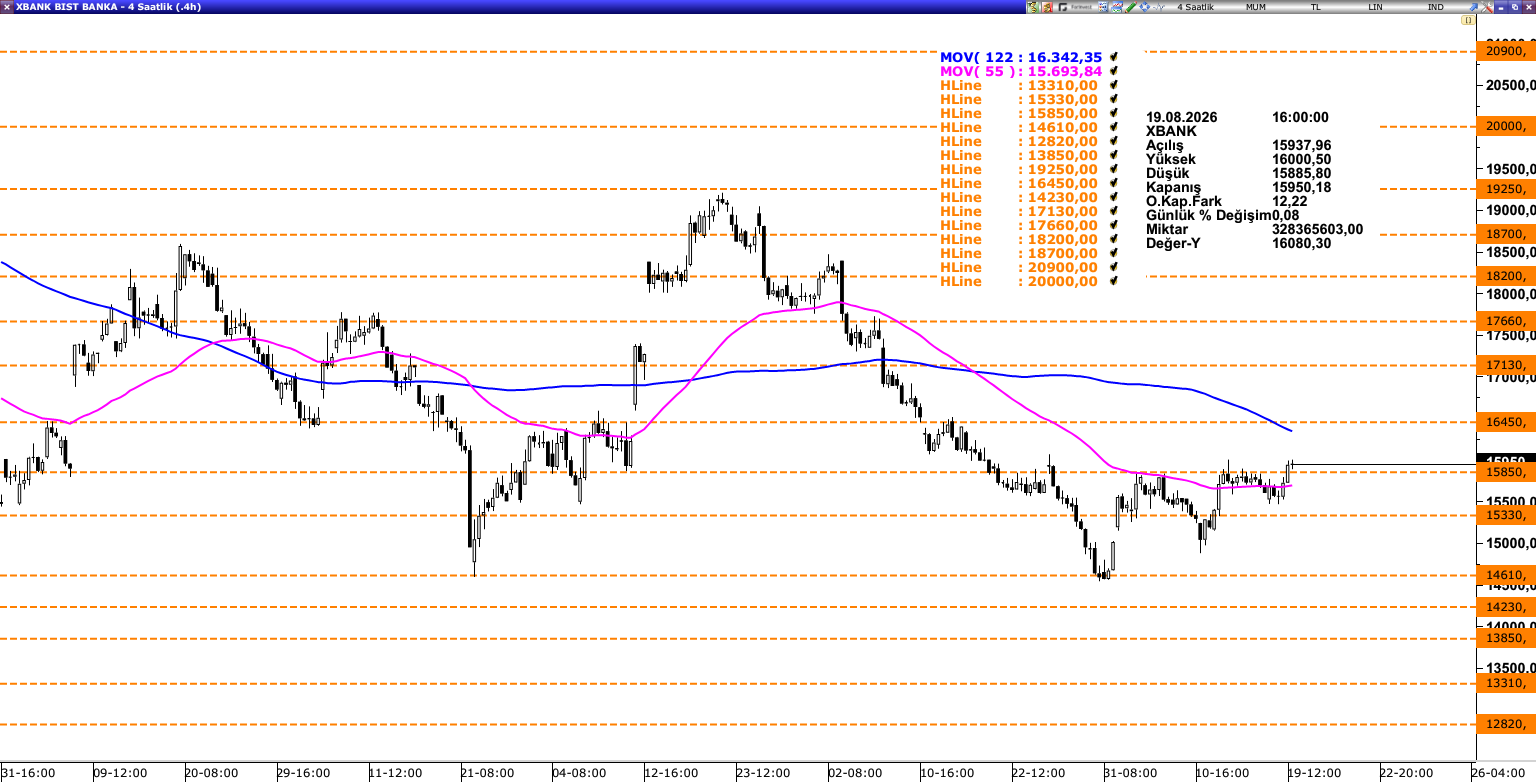Toggle the HLine 14610,00 checkmark
The height and width of the screenshot is (782, 1536).
point(1113,127)
